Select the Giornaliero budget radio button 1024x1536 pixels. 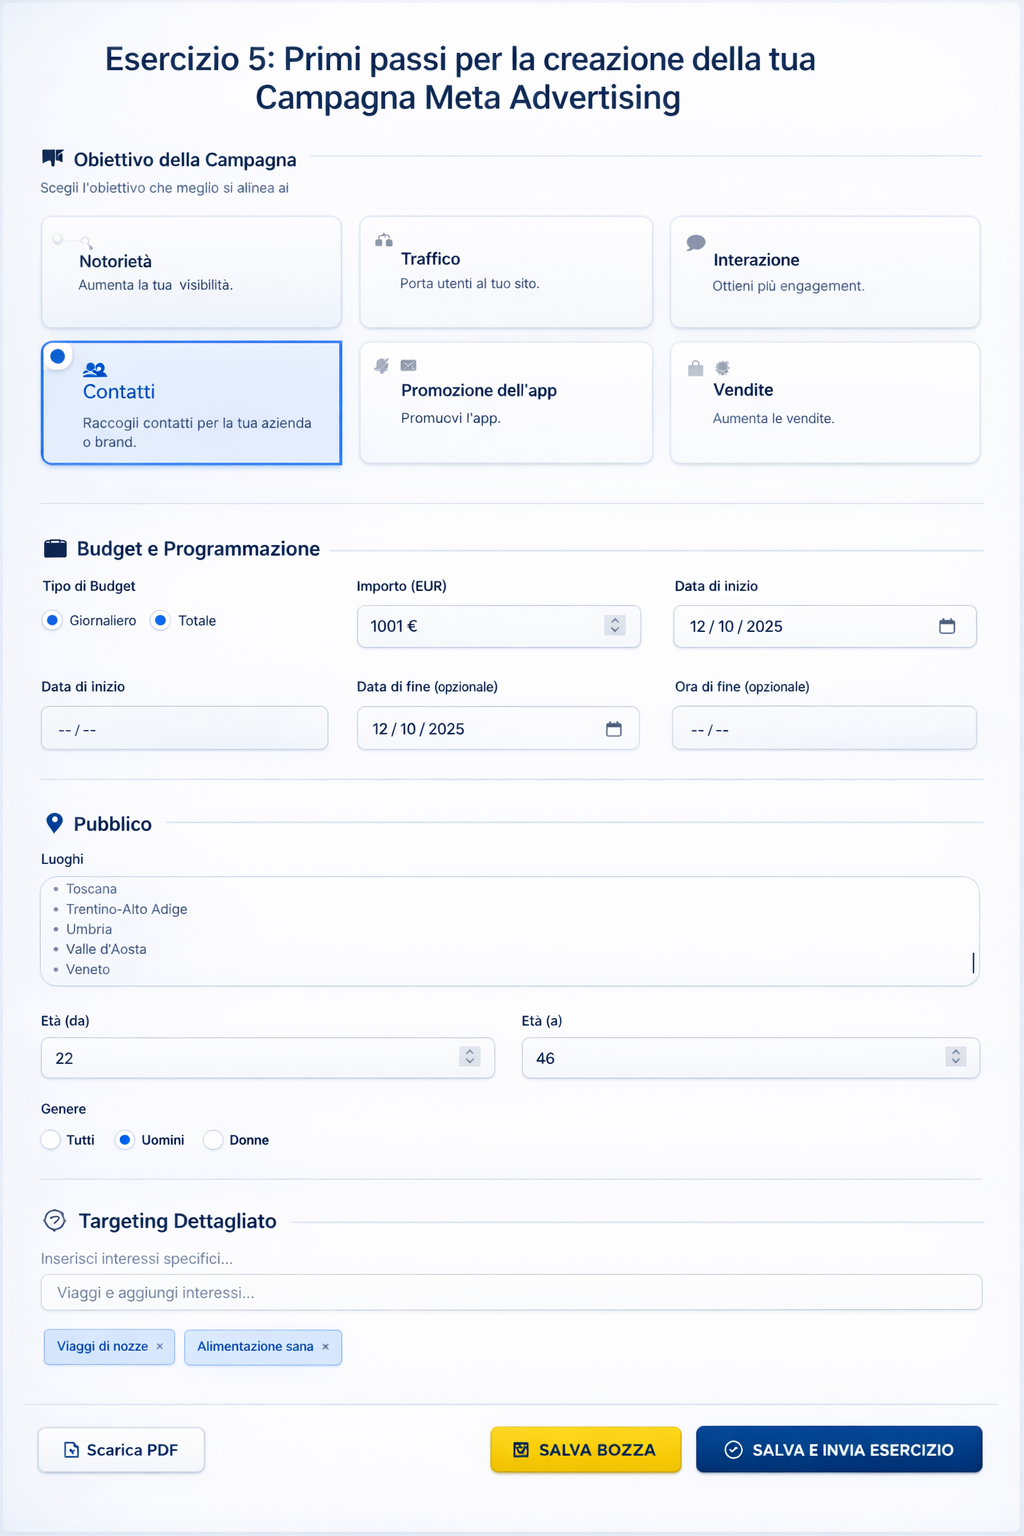52,620
